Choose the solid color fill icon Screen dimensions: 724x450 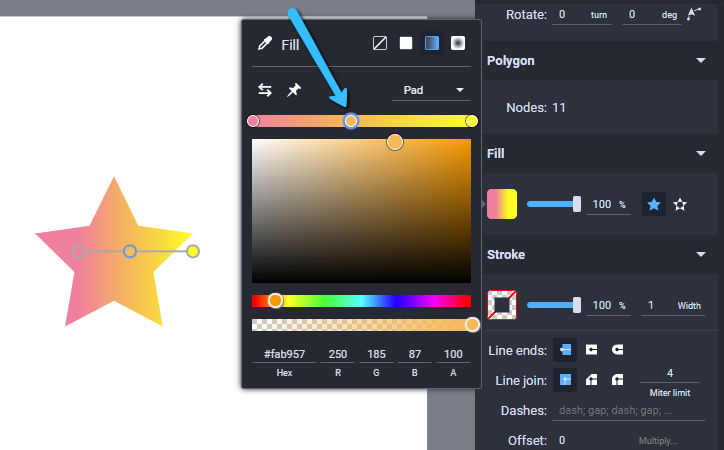[x=406, y=43]
